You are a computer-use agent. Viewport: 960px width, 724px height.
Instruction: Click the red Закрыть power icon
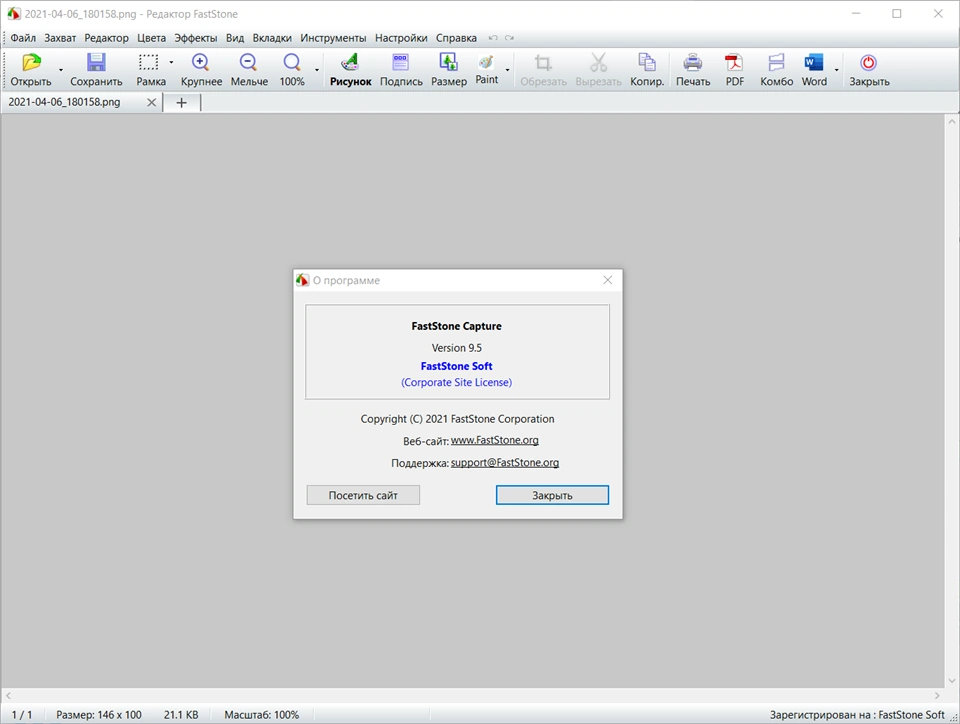tap(868, 62)
